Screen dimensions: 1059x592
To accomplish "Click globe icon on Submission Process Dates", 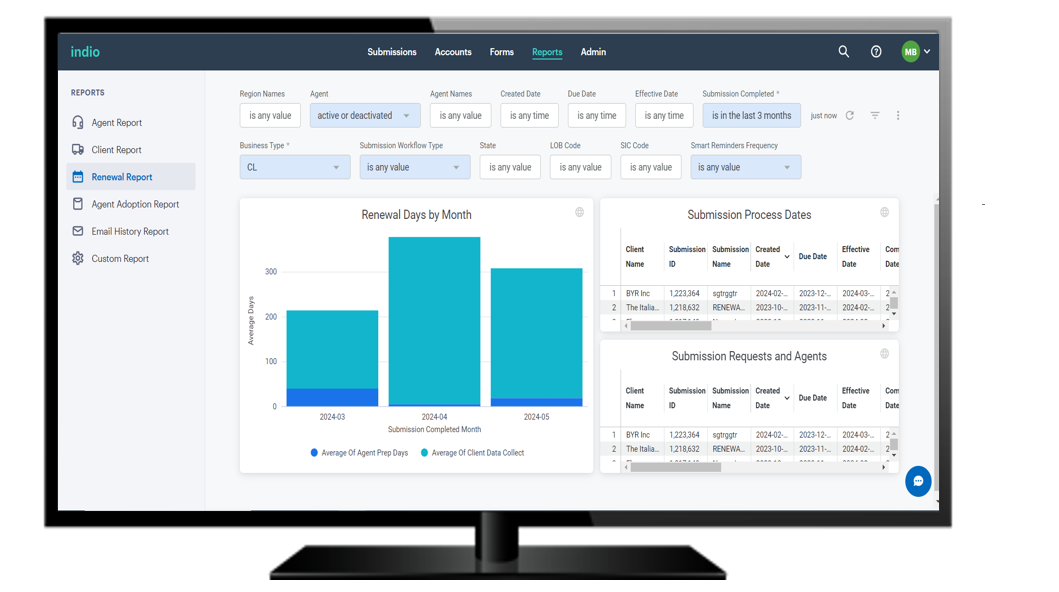I will pyautogui.click(x=884, y=213).
